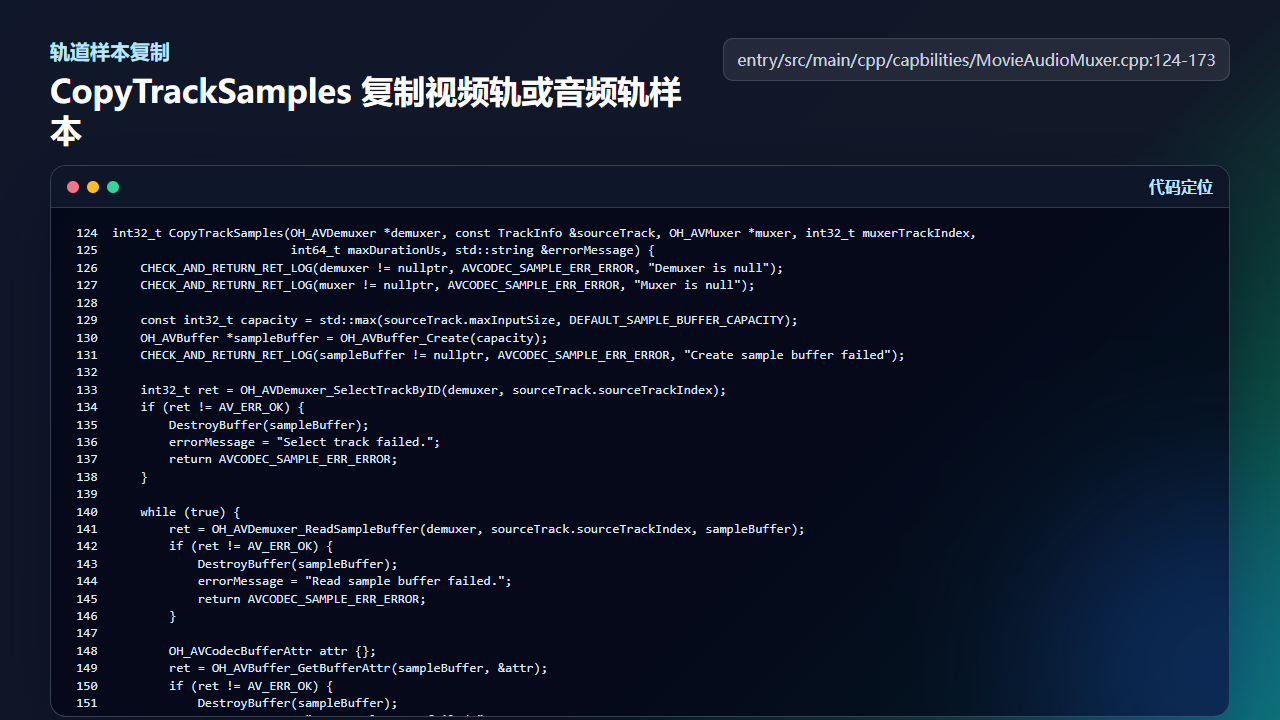Image resolution: width=1280 pixels, height=720 pixels.
Task: Click line number 145
Action: (87, 599)
